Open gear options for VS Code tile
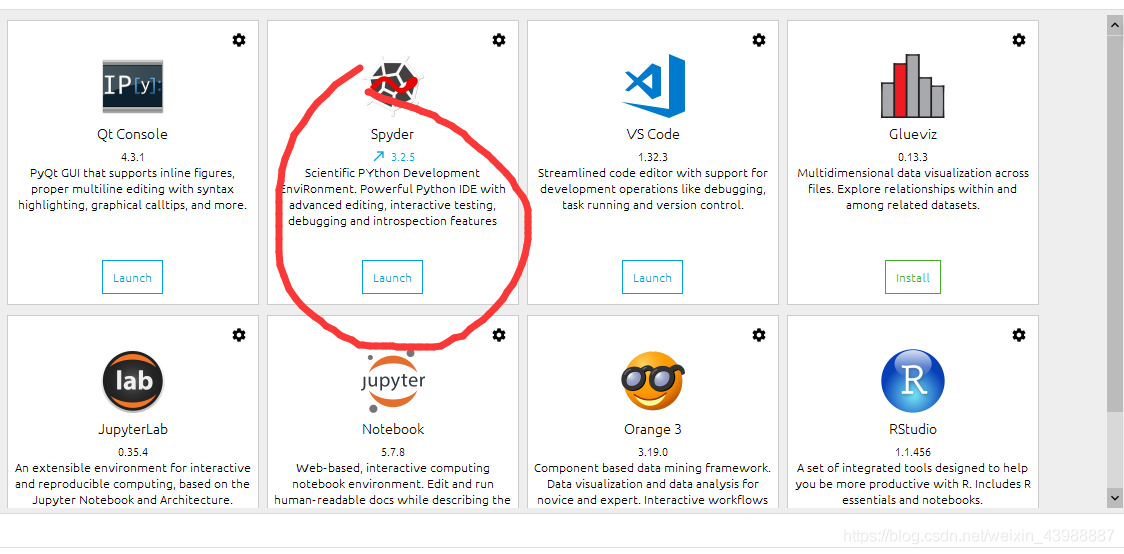This screenshot has width=1124, height=554. point(758,40)
